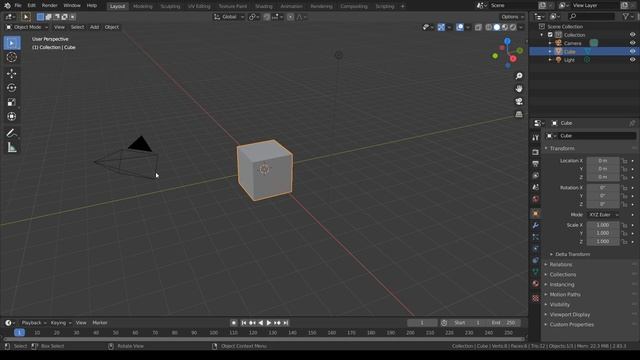Select the Rotate tool
The width and height of the screenshot is (640, 360).
(x=12, y=88)
